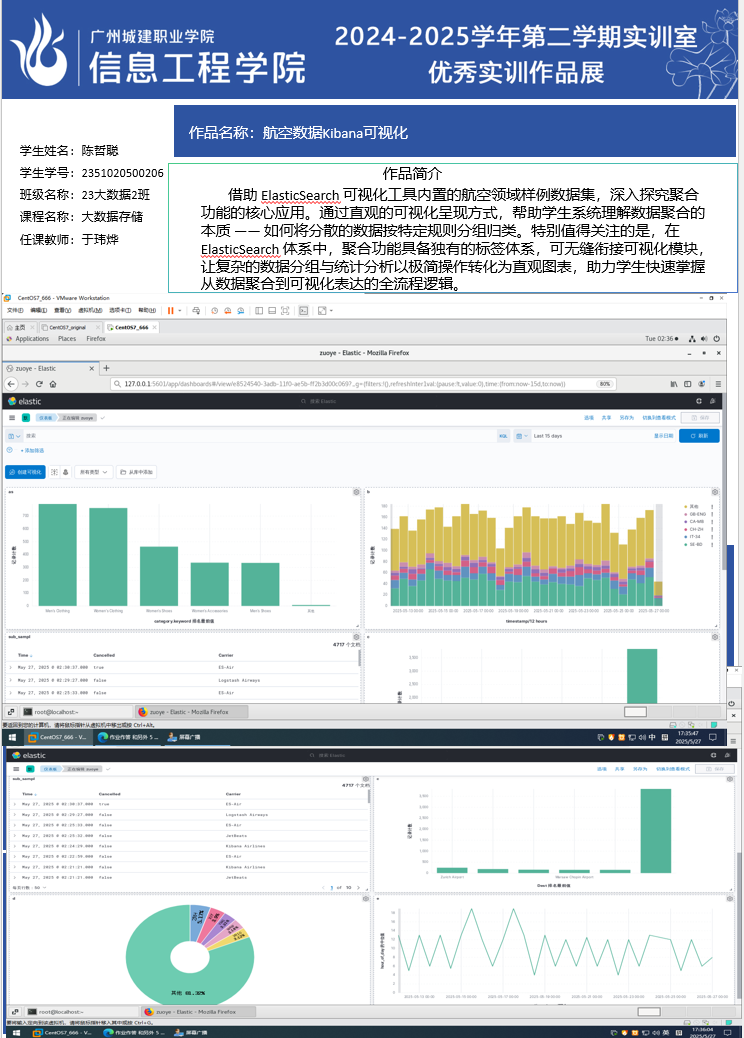Image resolution: width=744 pixels, height=1038 pixels.
Task: Click the VMware pause button in toolbar
Action: (x=169, y=311)
